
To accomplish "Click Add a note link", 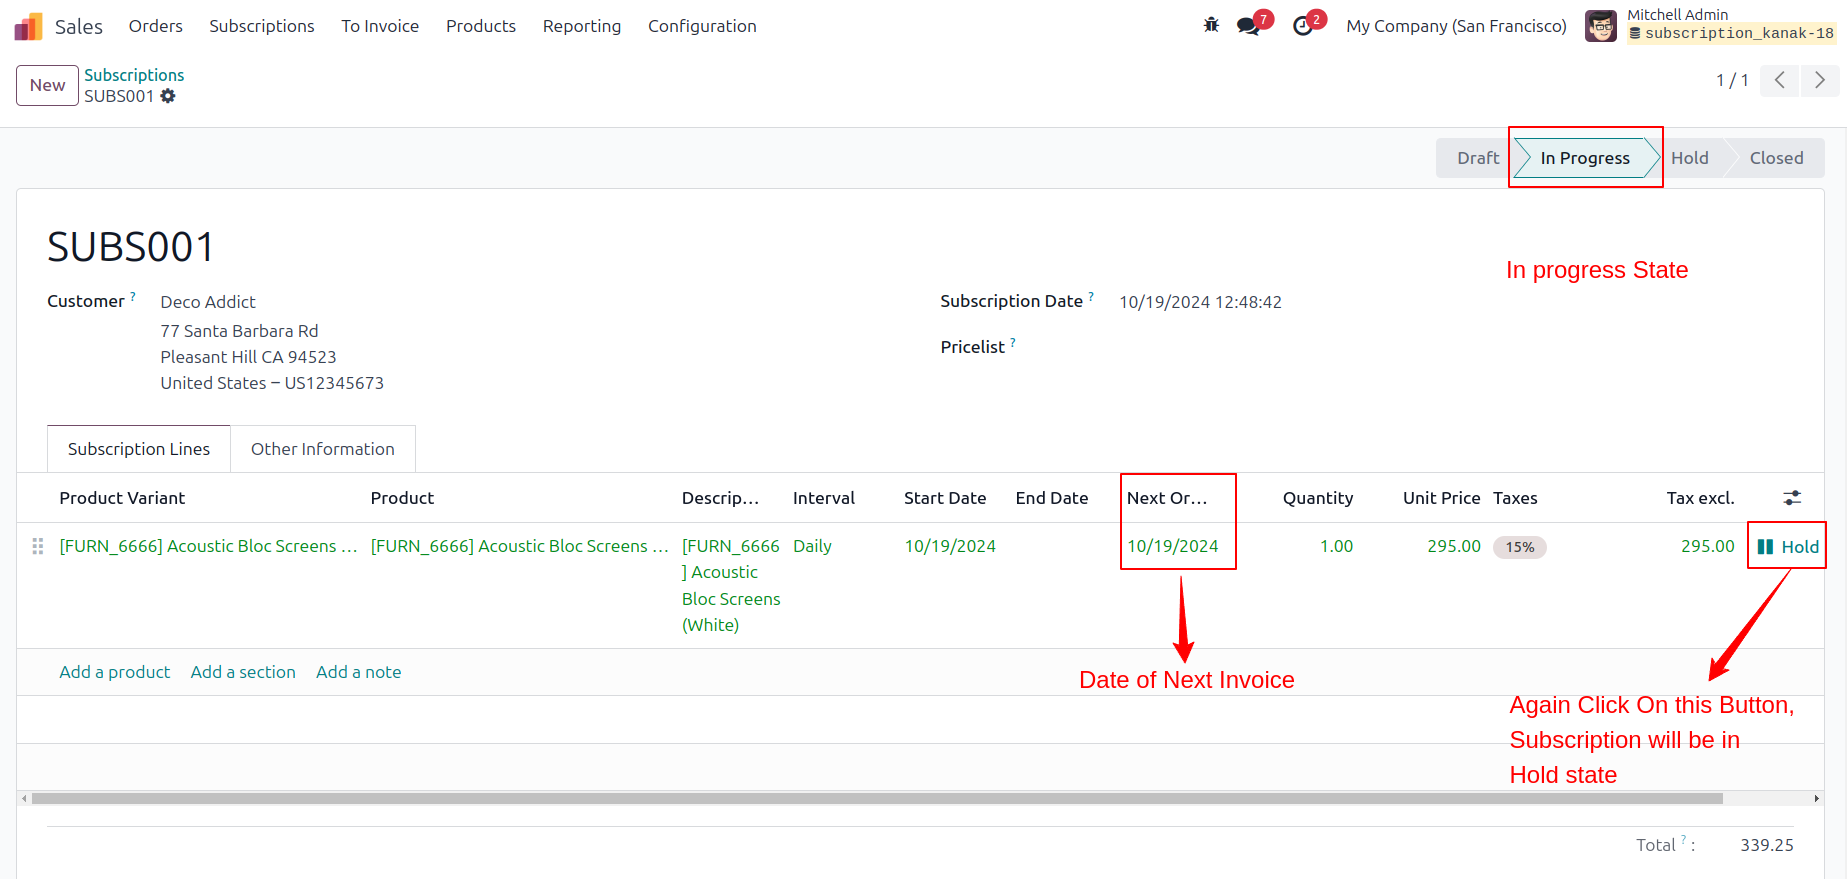I will pyautogui.click(x=359, y=672).
